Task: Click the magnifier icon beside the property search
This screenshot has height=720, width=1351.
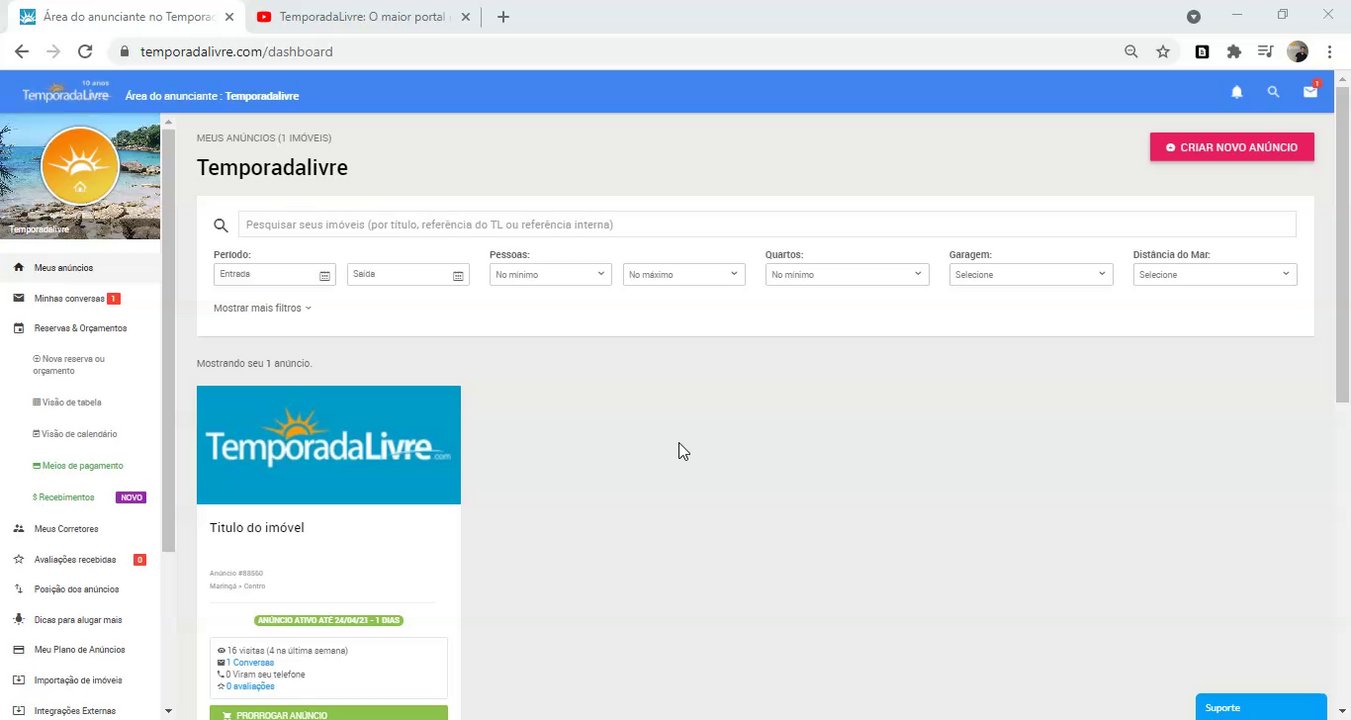Action: coord(221,225)
